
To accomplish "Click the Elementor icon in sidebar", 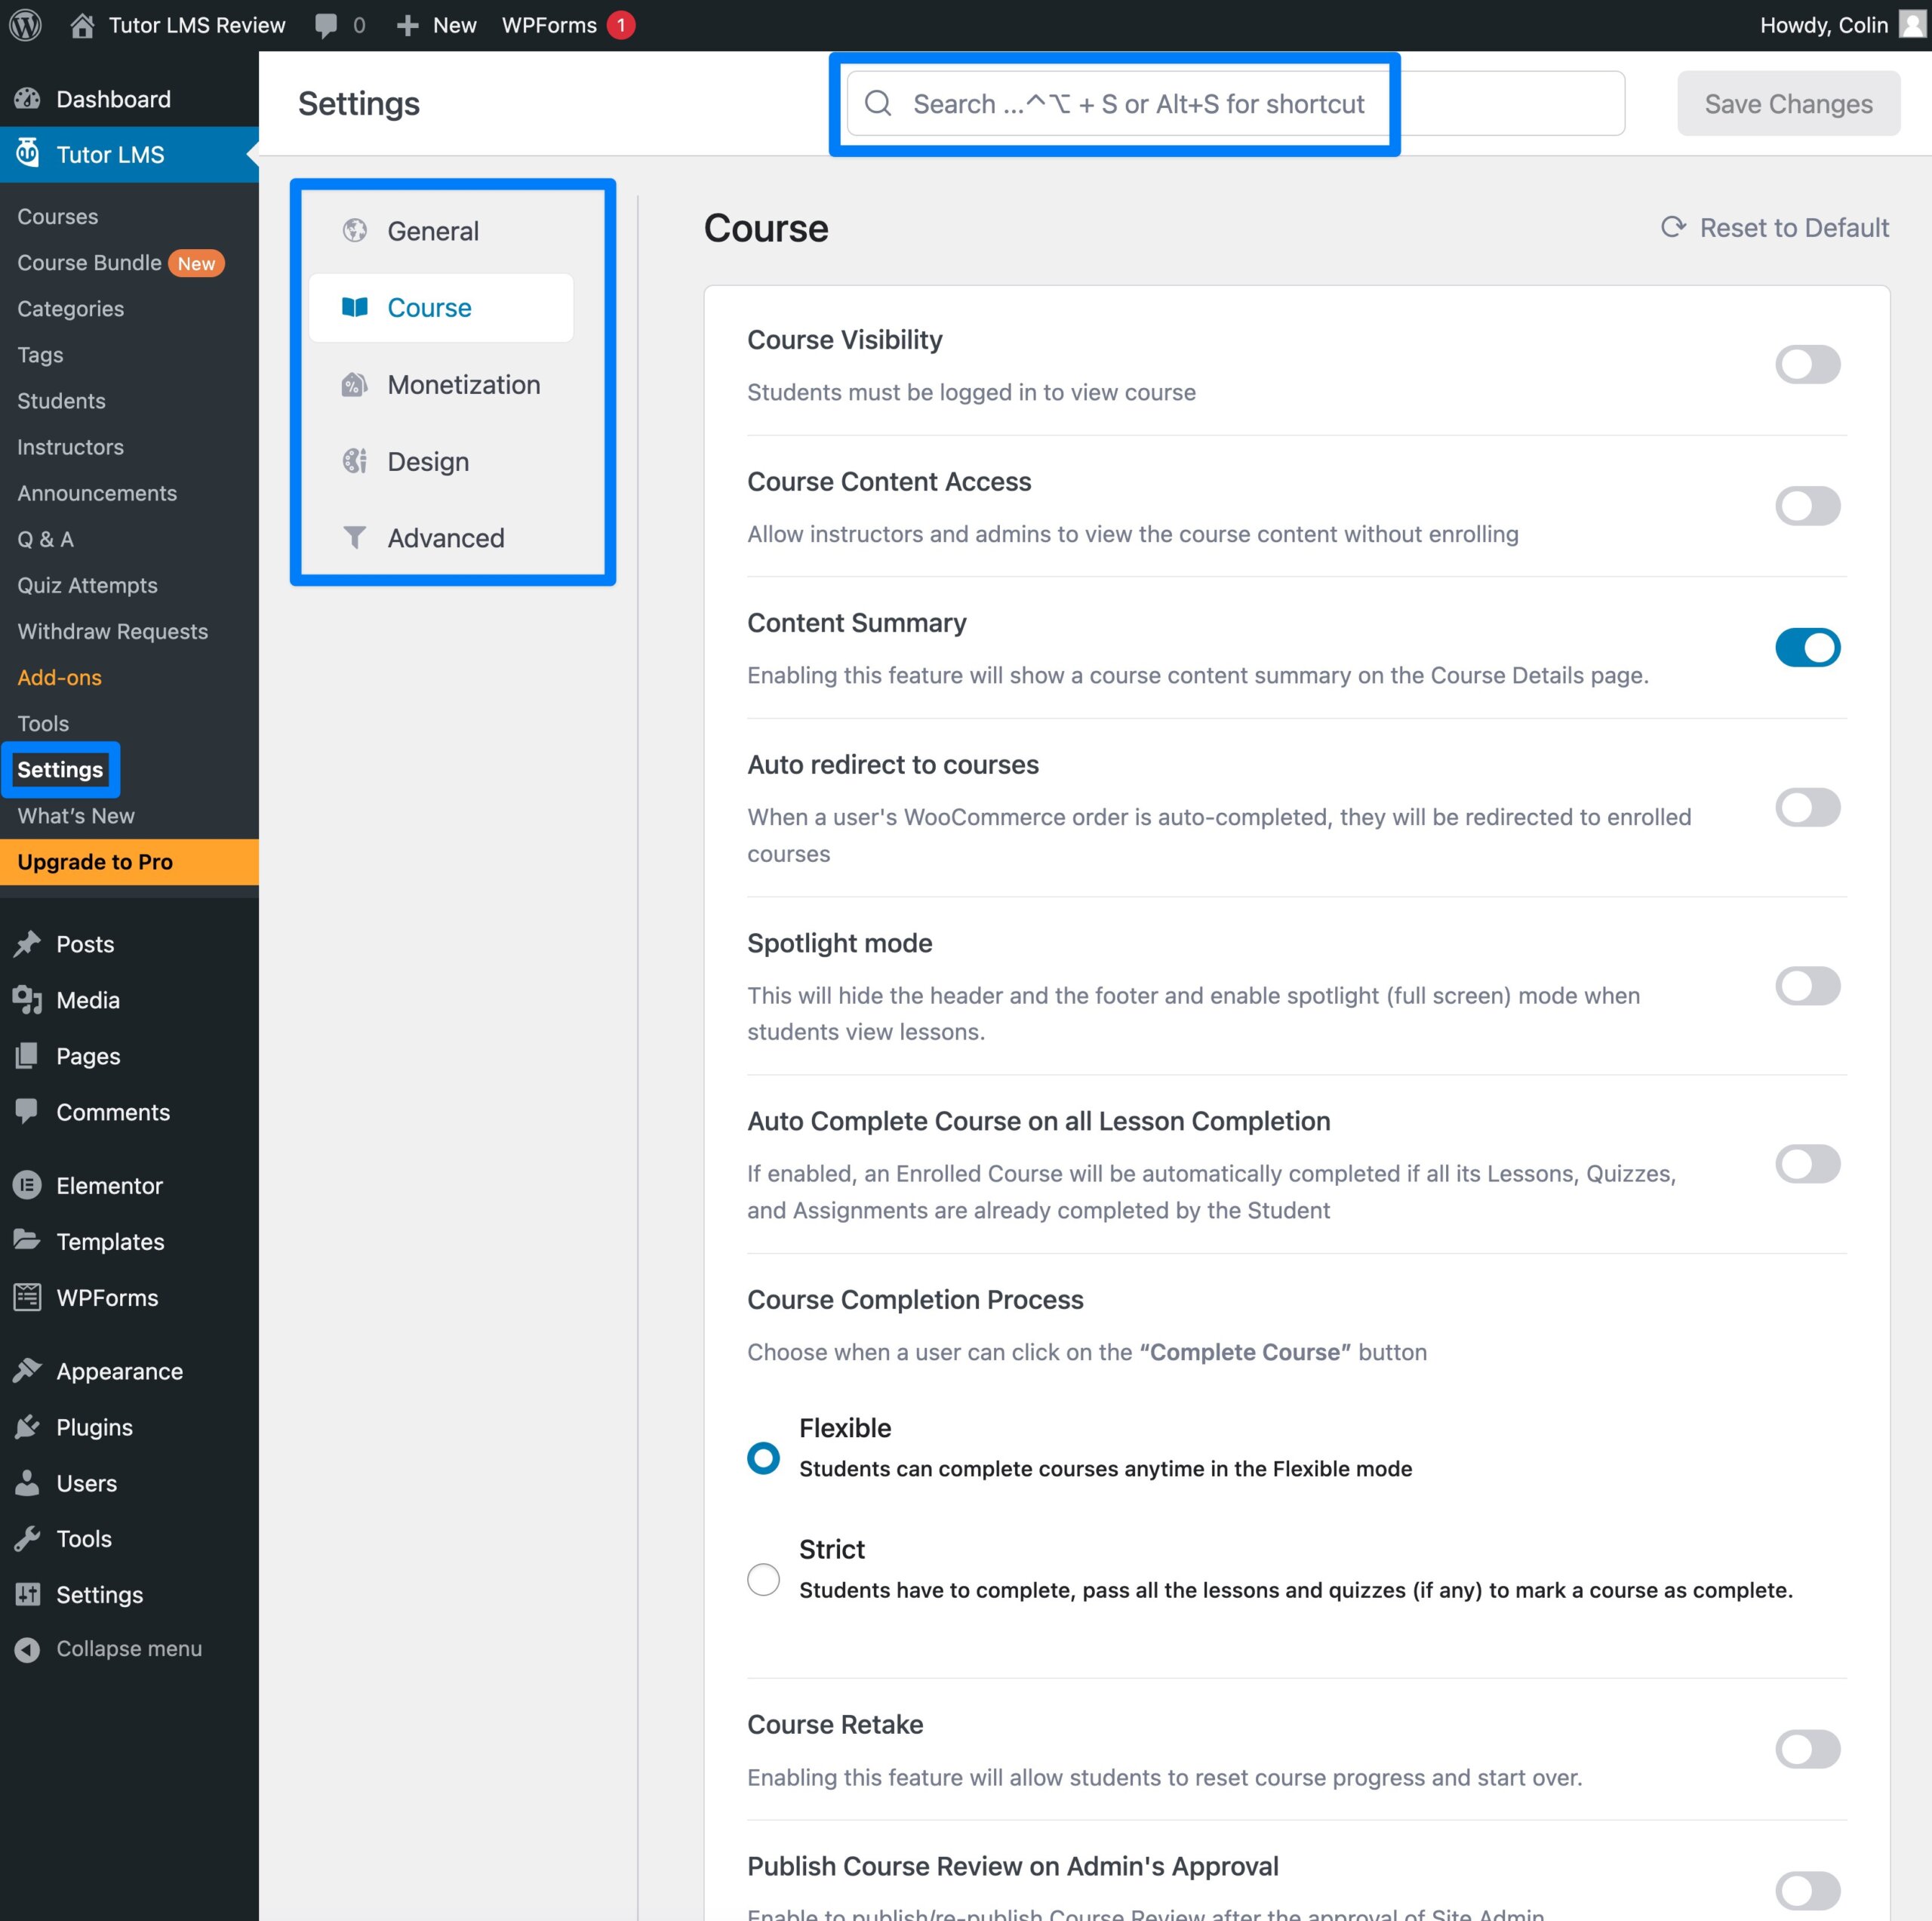I will pos(27,1185).
